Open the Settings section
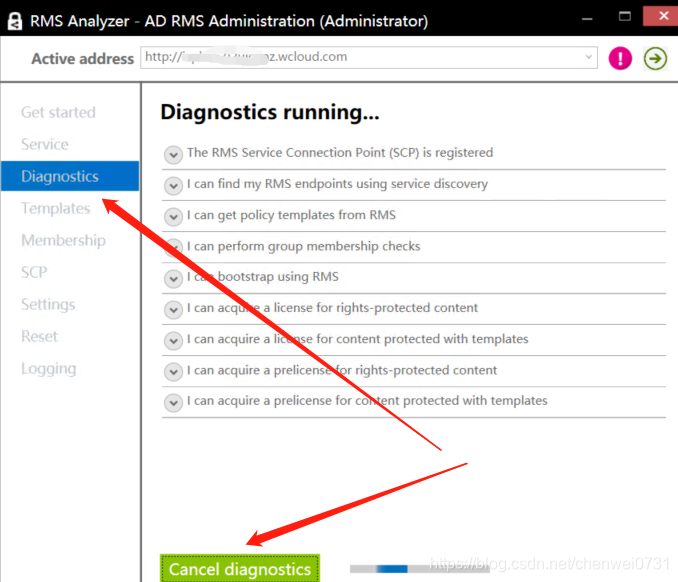Screen dimensions: 678x582 click(x=48, y=304)
